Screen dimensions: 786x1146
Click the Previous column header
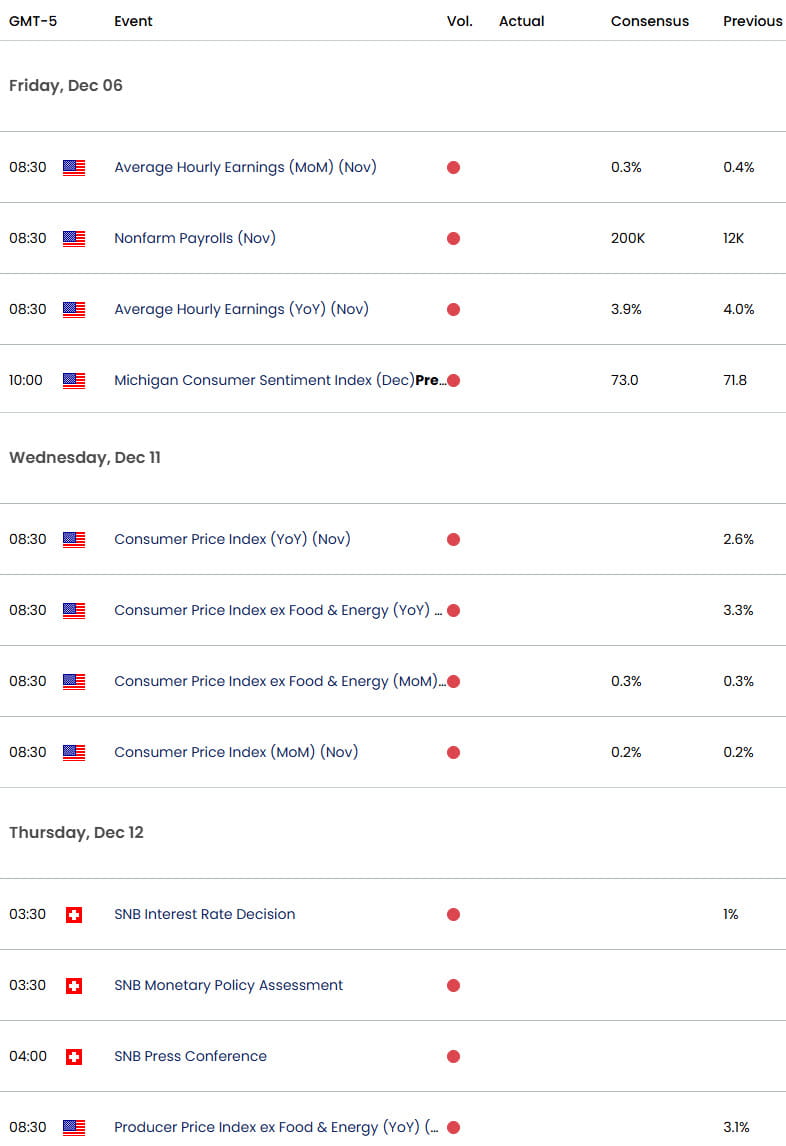[x=752, y=21]
